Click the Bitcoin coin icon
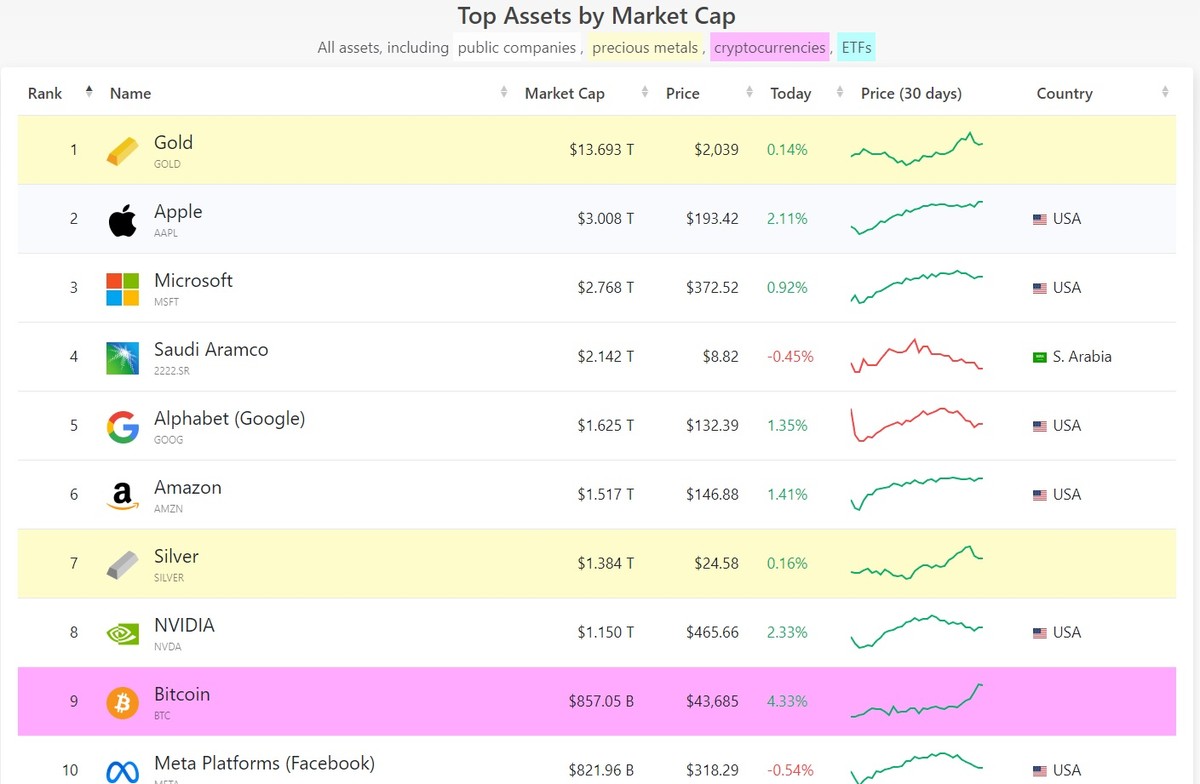Viewport: 1200px width, 784px height. [x=121, y=701]
